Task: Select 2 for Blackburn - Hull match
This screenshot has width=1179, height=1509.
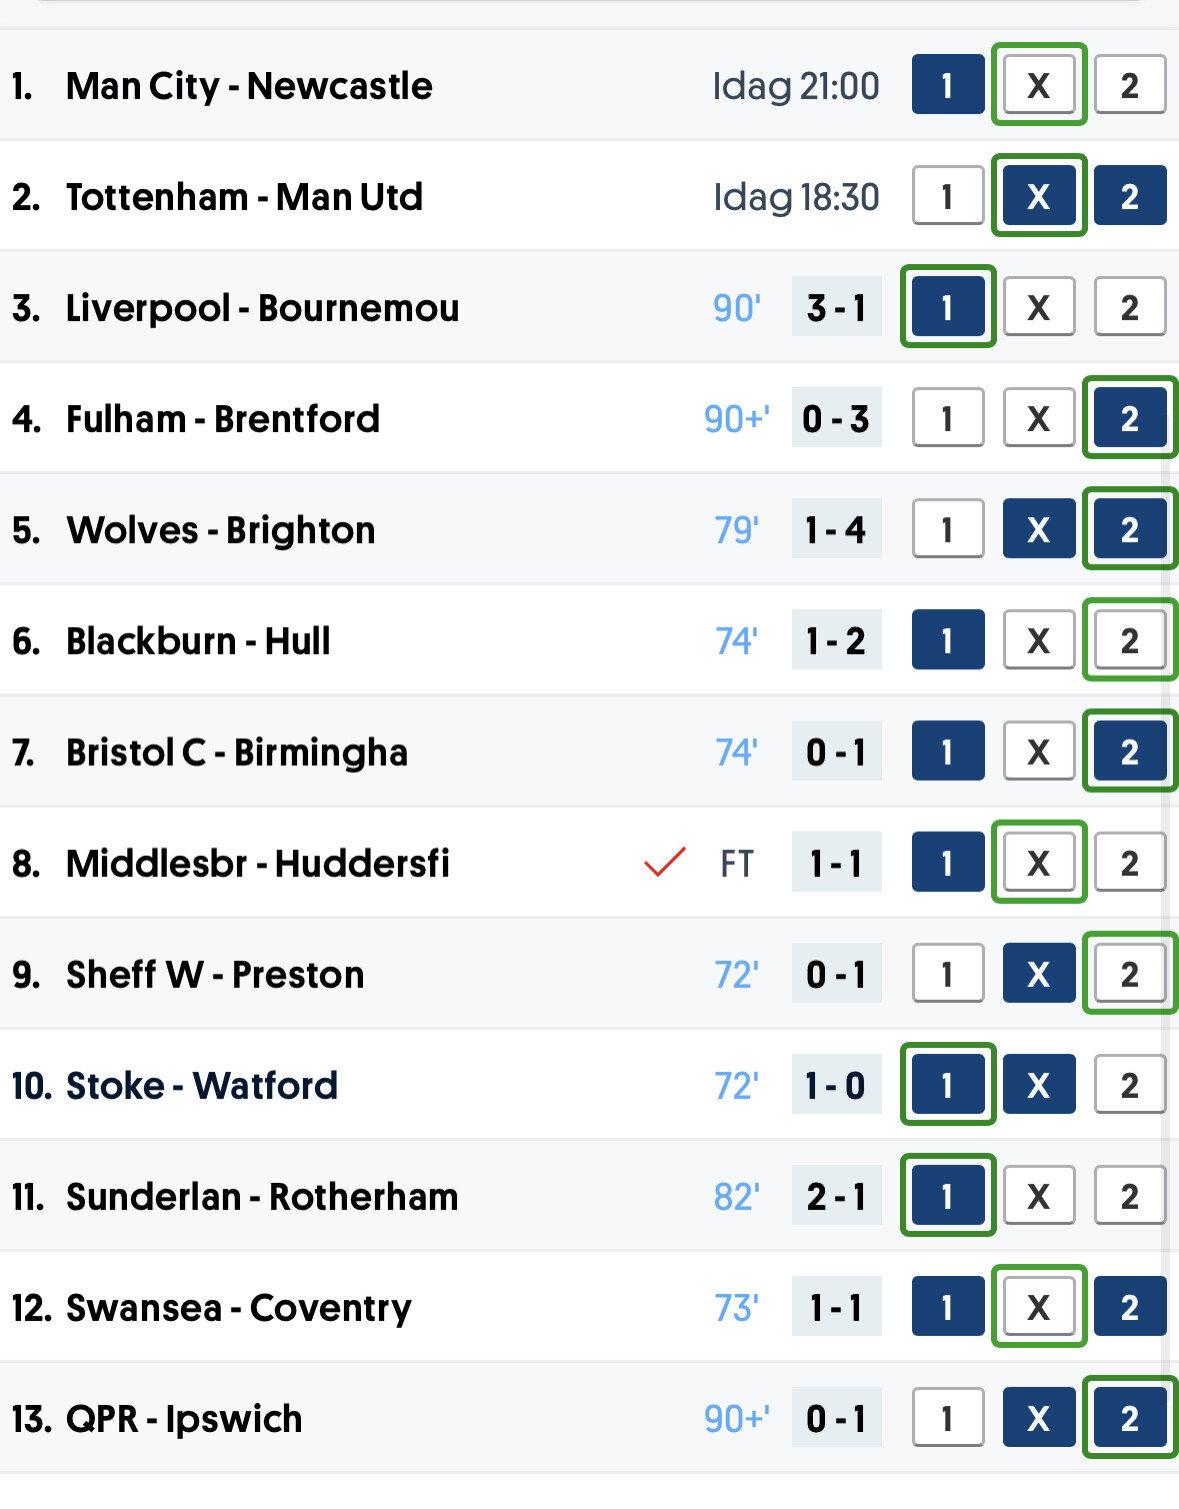Action: (x=1130, y=640)
